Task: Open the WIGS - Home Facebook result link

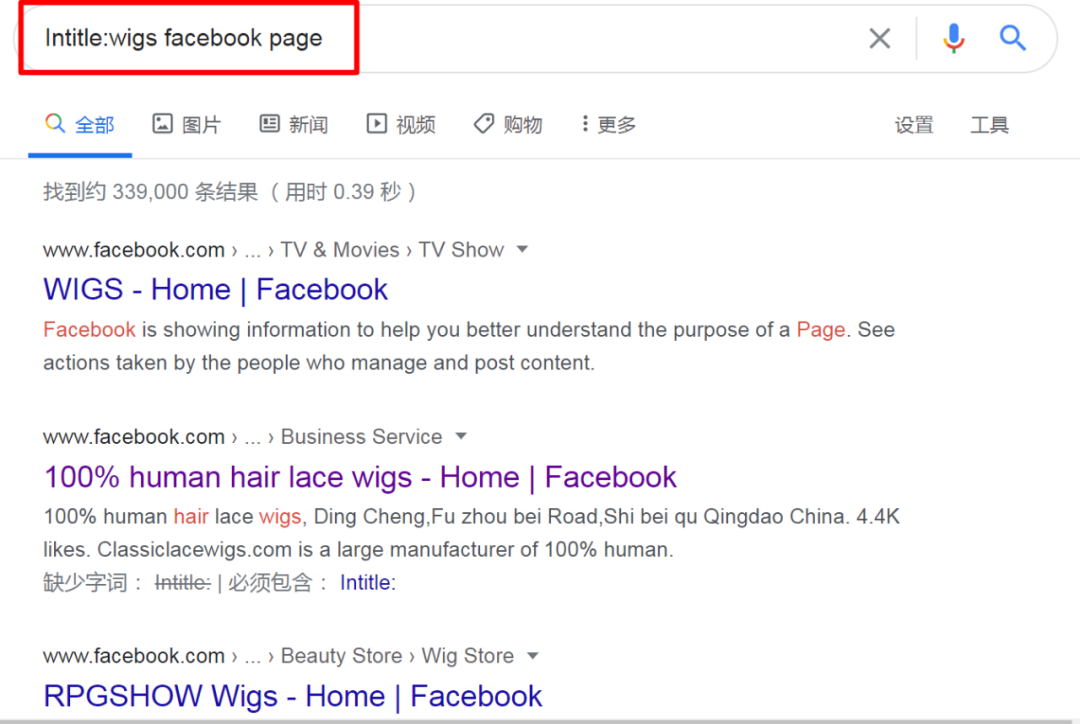Action: pyautogui.click(x=215, y=289)
